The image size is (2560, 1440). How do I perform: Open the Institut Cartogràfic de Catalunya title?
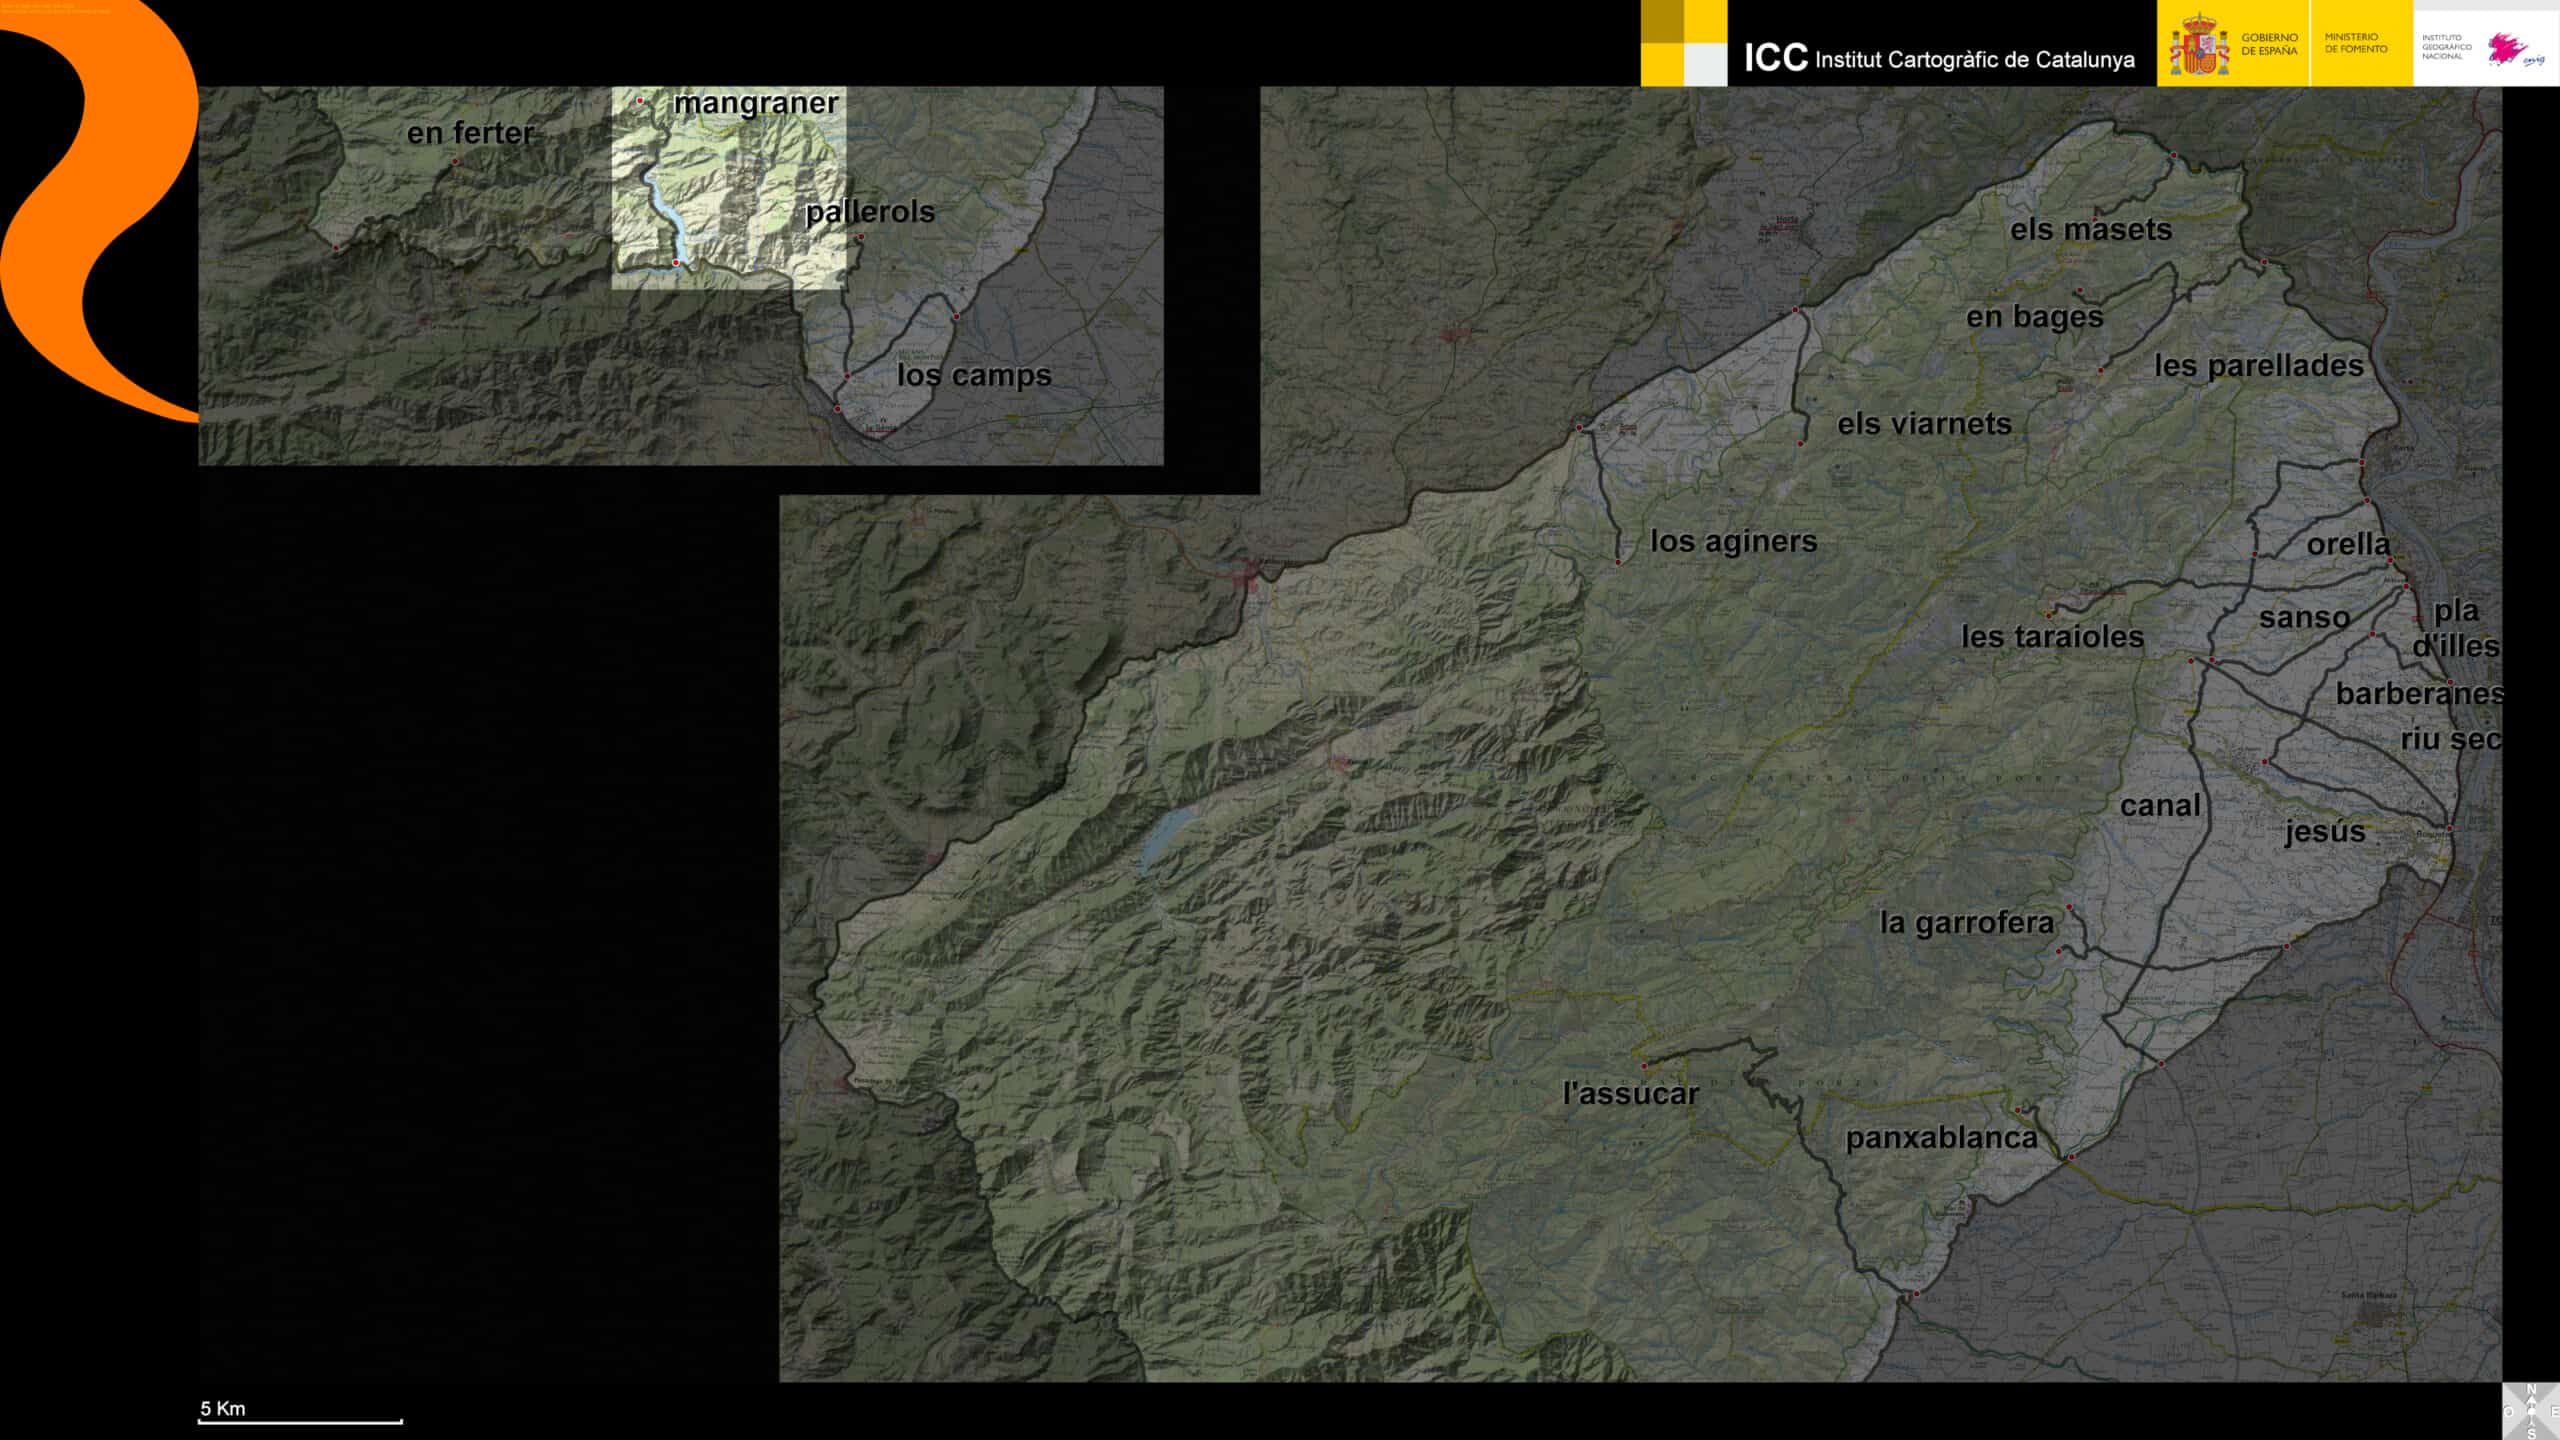[1974, 59]
